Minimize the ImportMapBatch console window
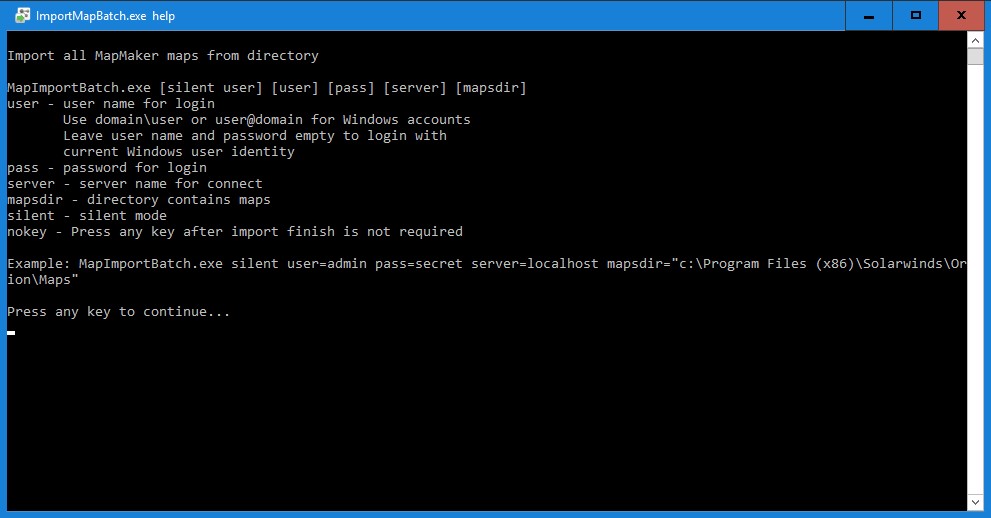Screen dimensions: 991x518 point(871,15)
